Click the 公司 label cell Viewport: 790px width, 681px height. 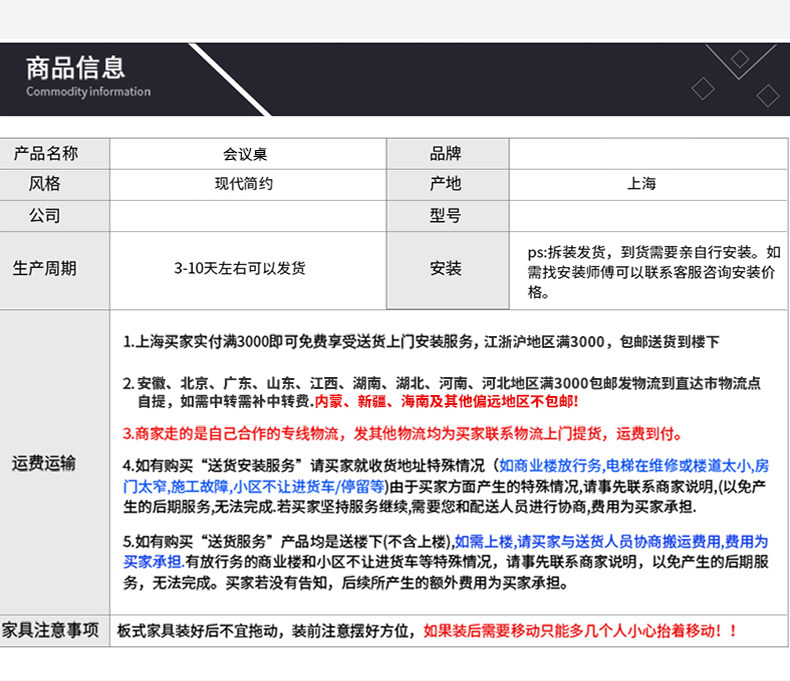point(54,216)
